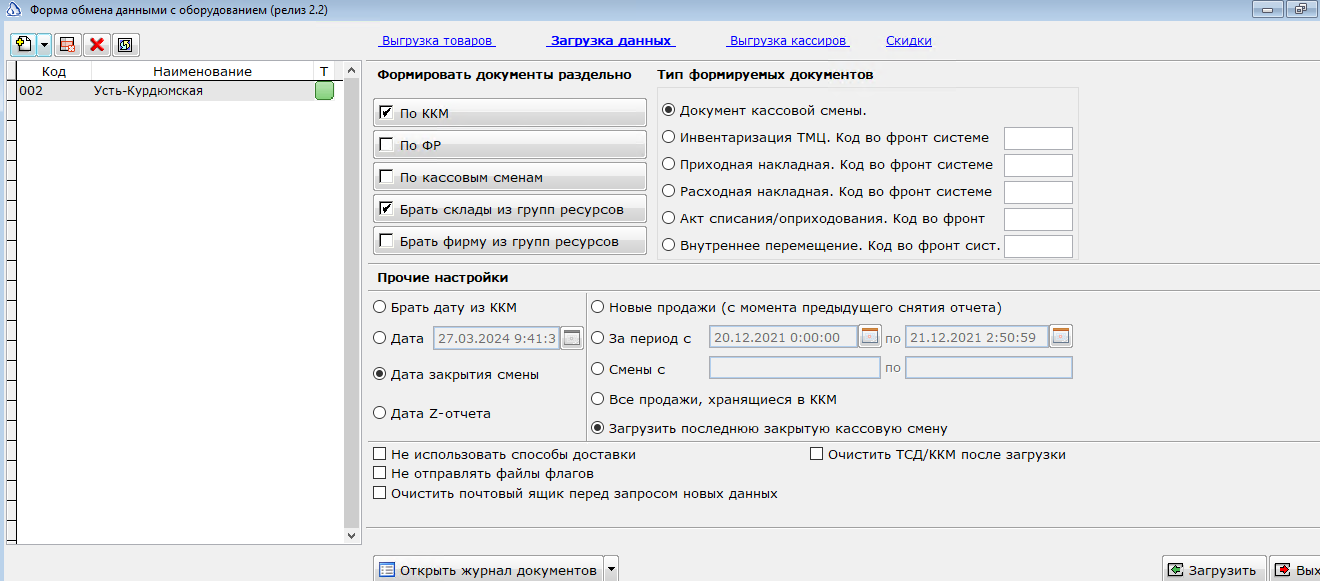This screenshot has height=581, width=1320.
Task: Open calendar for period start 20.12.2021
Action: (x=869, y=336)
